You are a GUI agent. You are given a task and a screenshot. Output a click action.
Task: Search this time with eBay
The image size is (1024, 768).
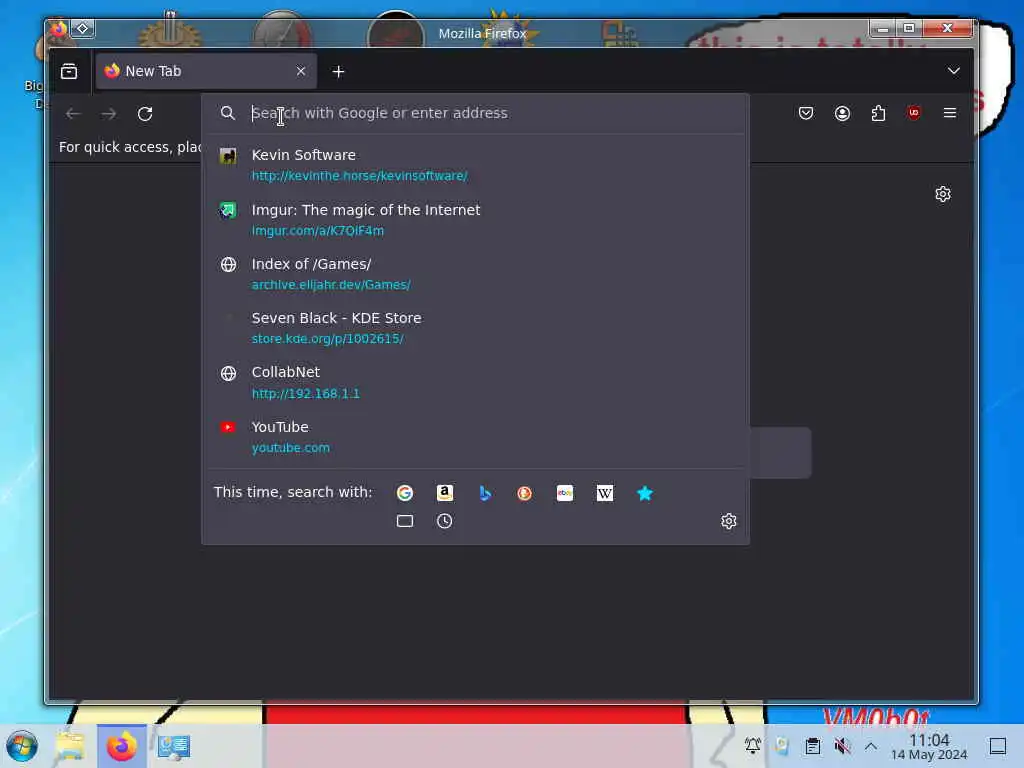point(565,493)
